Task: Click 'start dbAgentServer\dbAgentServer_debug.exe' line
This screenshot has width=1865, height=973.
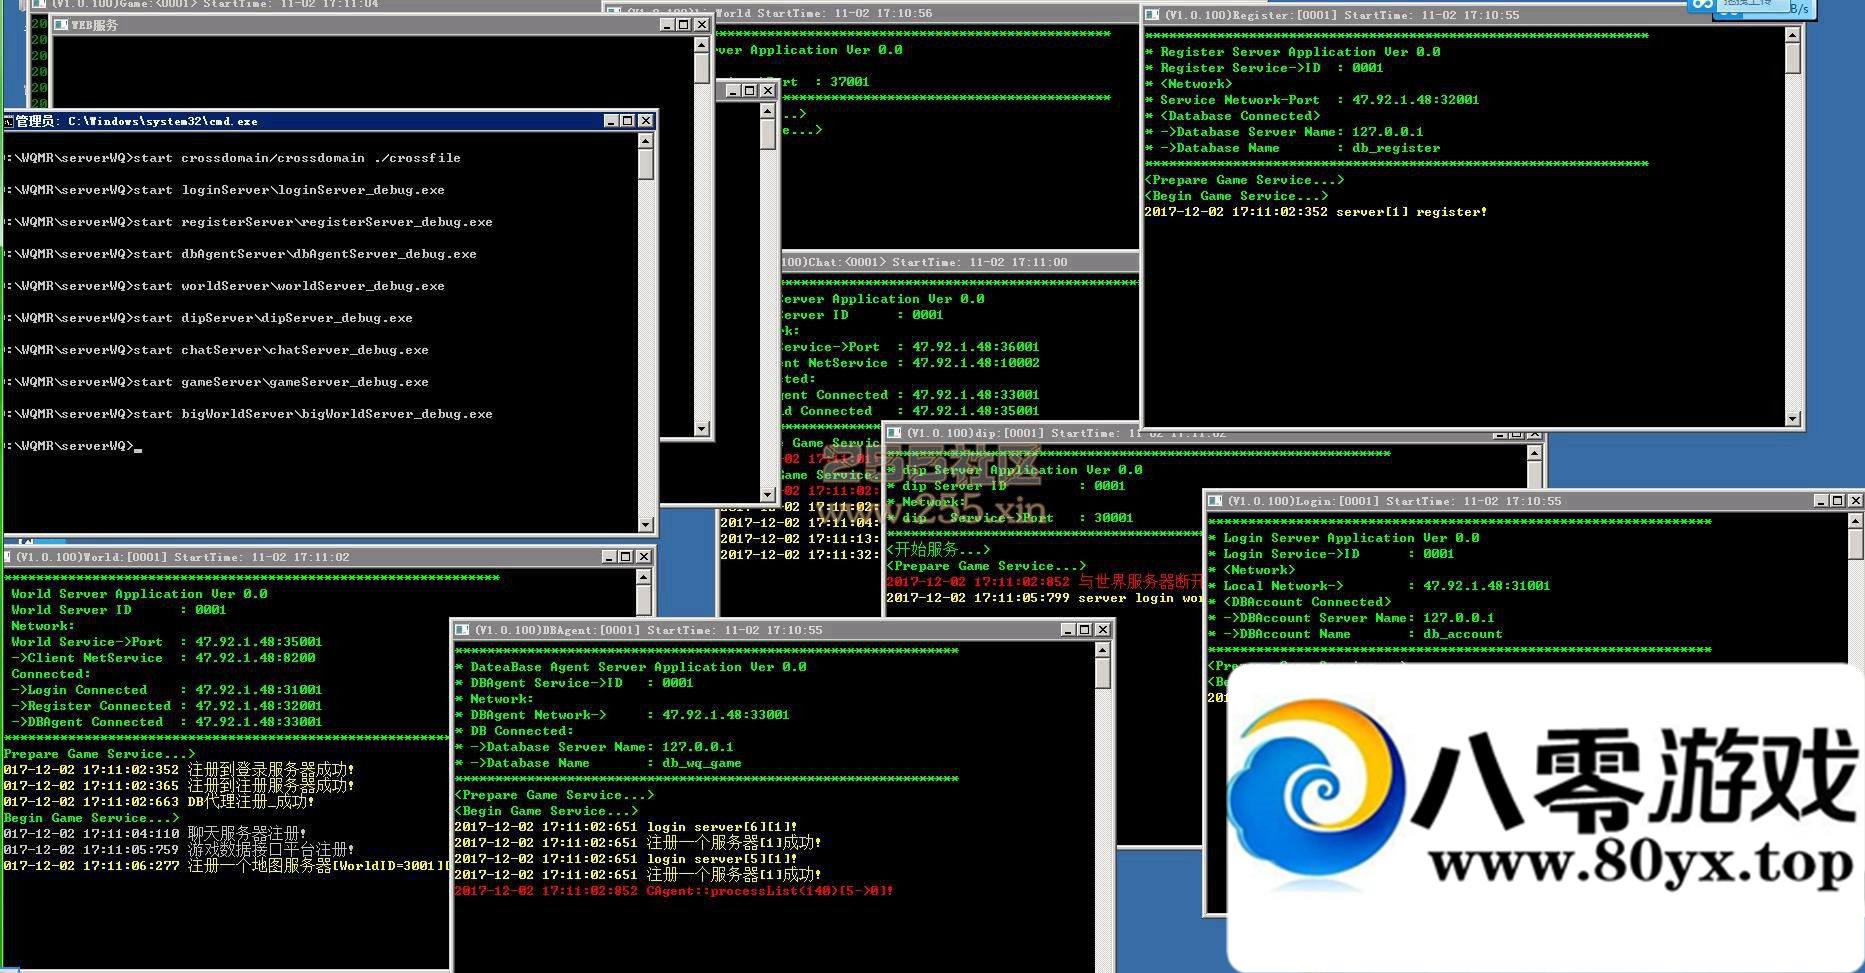Action: coord(304,254)
